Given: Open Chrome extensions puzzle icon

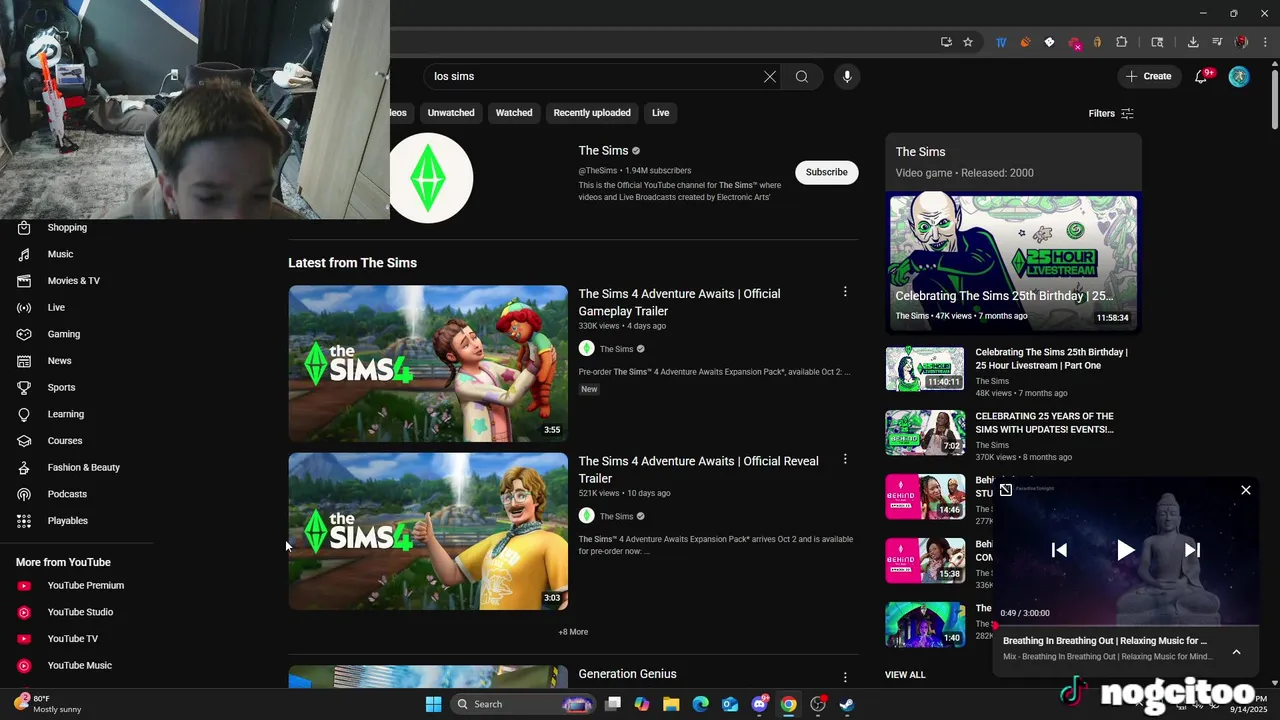Looking at the screenshot, I should 1121,42.
